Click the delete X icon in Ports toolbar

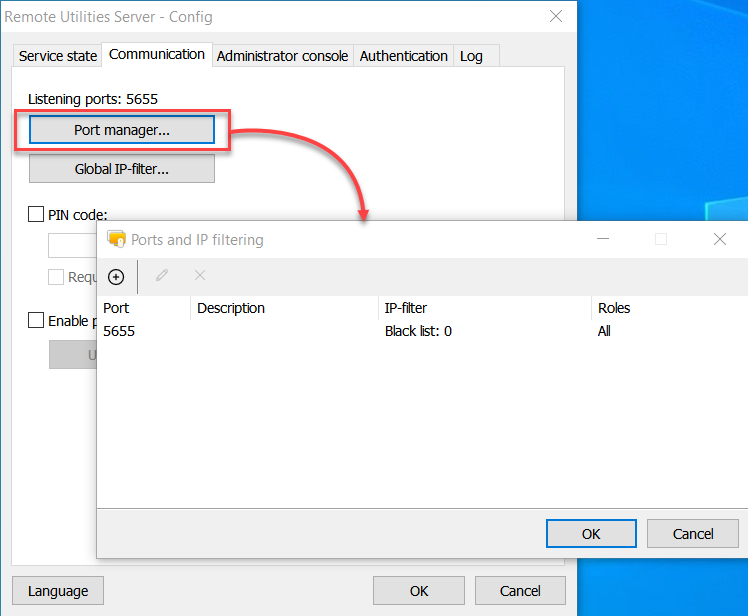pos(200,275)
